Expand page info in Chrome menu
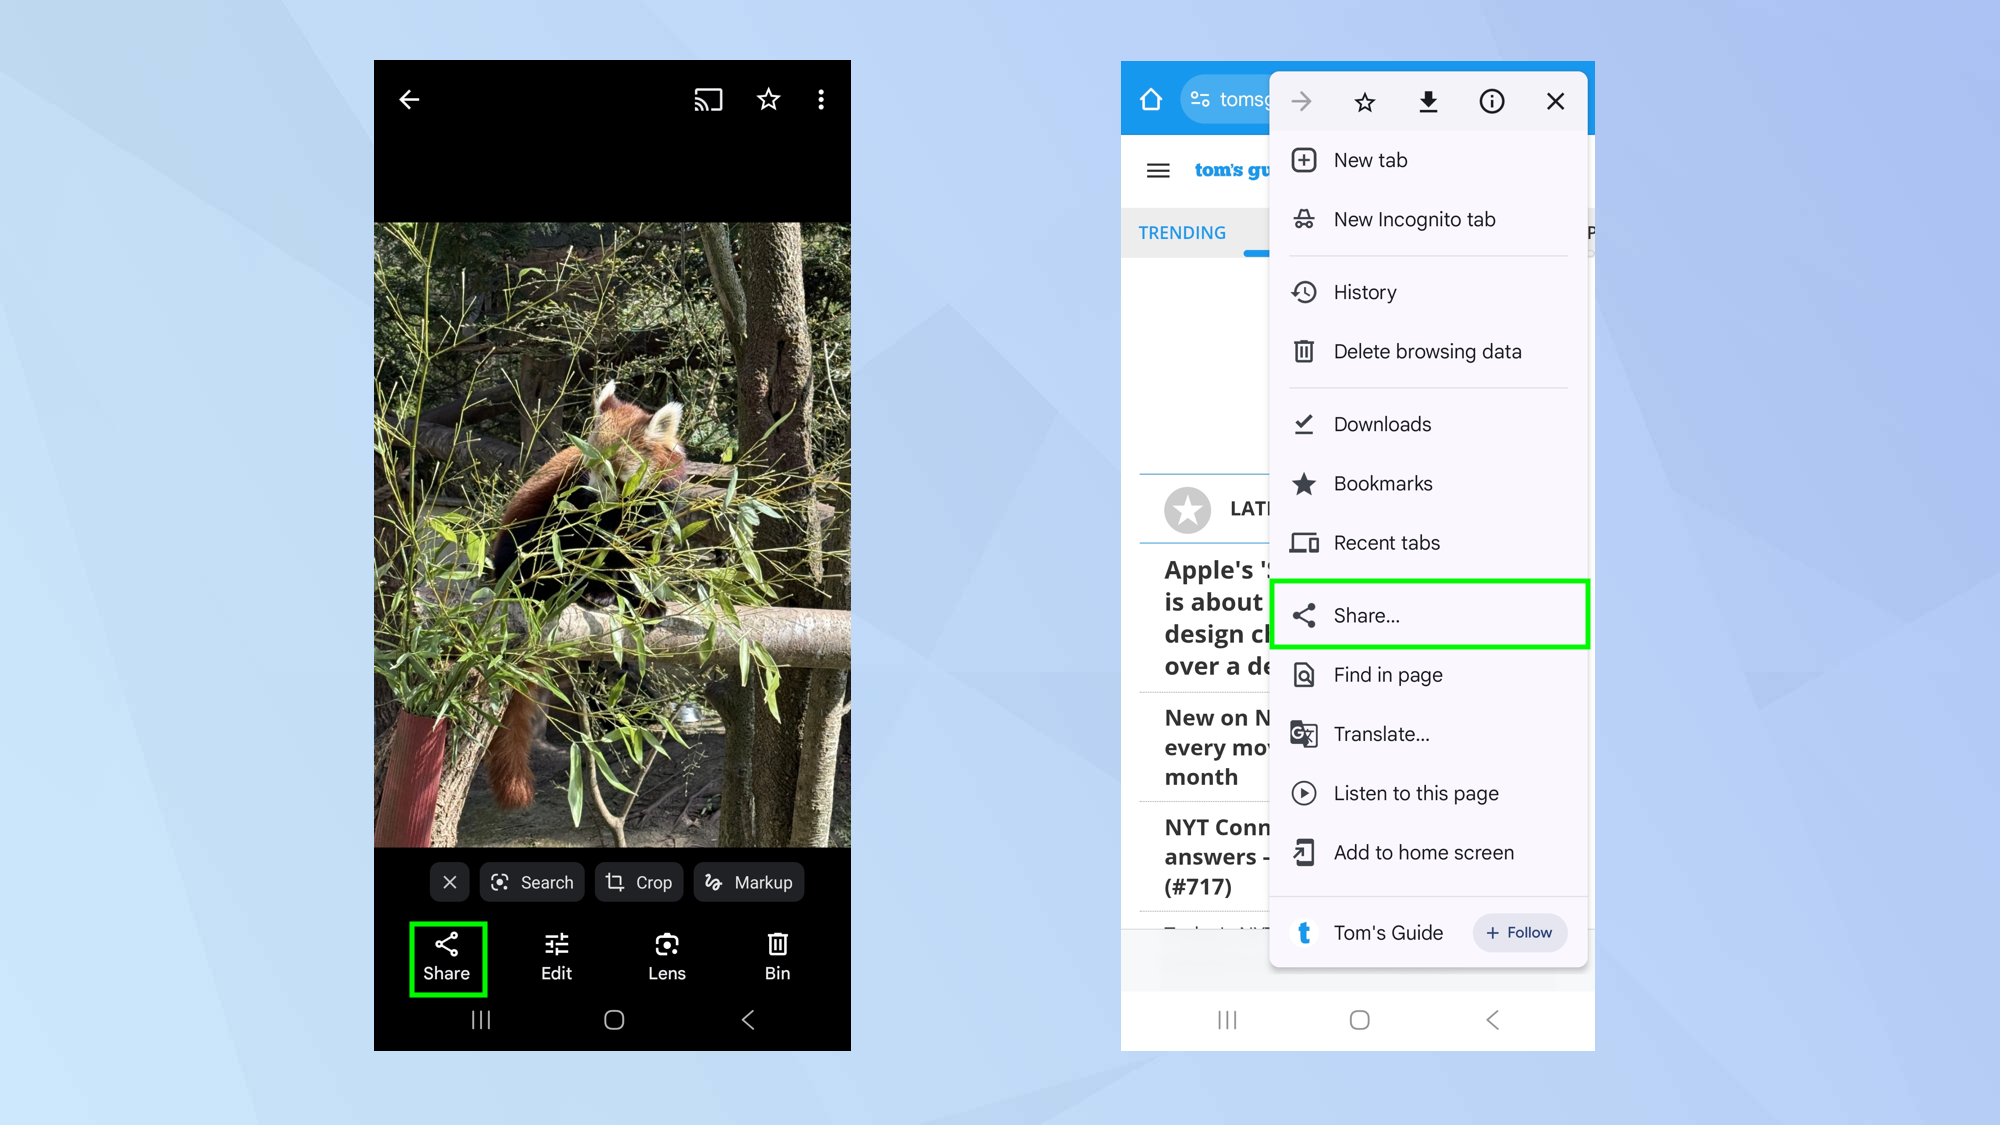 pyautogui.click(x=1492, y=101)
